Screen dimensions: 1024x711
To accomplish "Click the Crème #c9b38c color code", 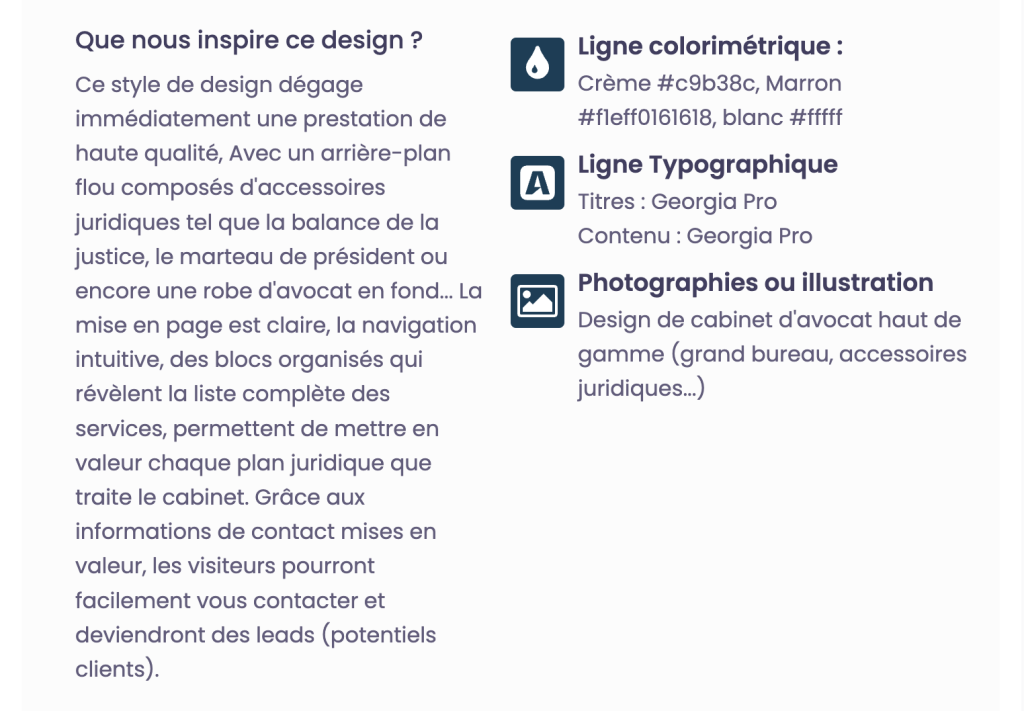I will (x=667, y=84).
